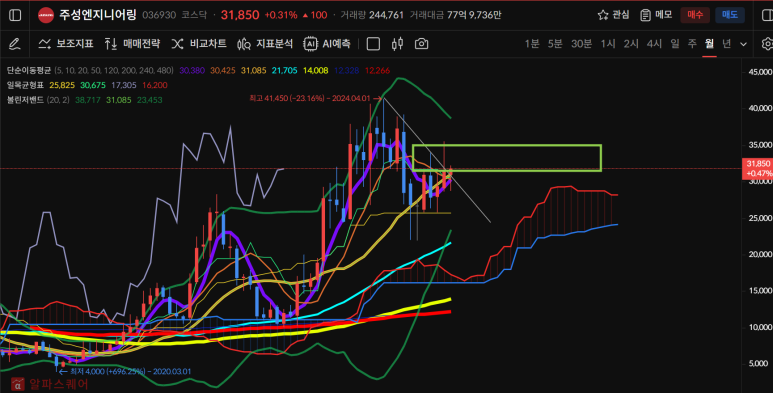
Task: Click the 거래대금 77억 9,736만 text
Action: [x=455, y=15]
